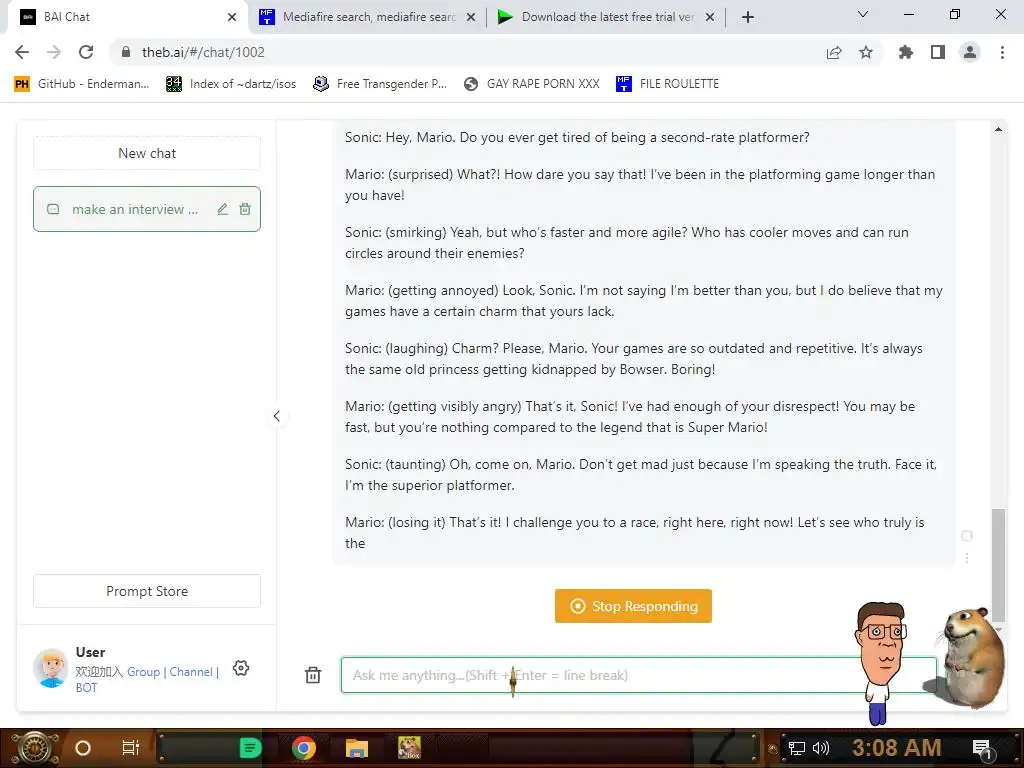Start a New chat
The image size is (1024, 768).
pyautogui.click(x=147, y=153)
